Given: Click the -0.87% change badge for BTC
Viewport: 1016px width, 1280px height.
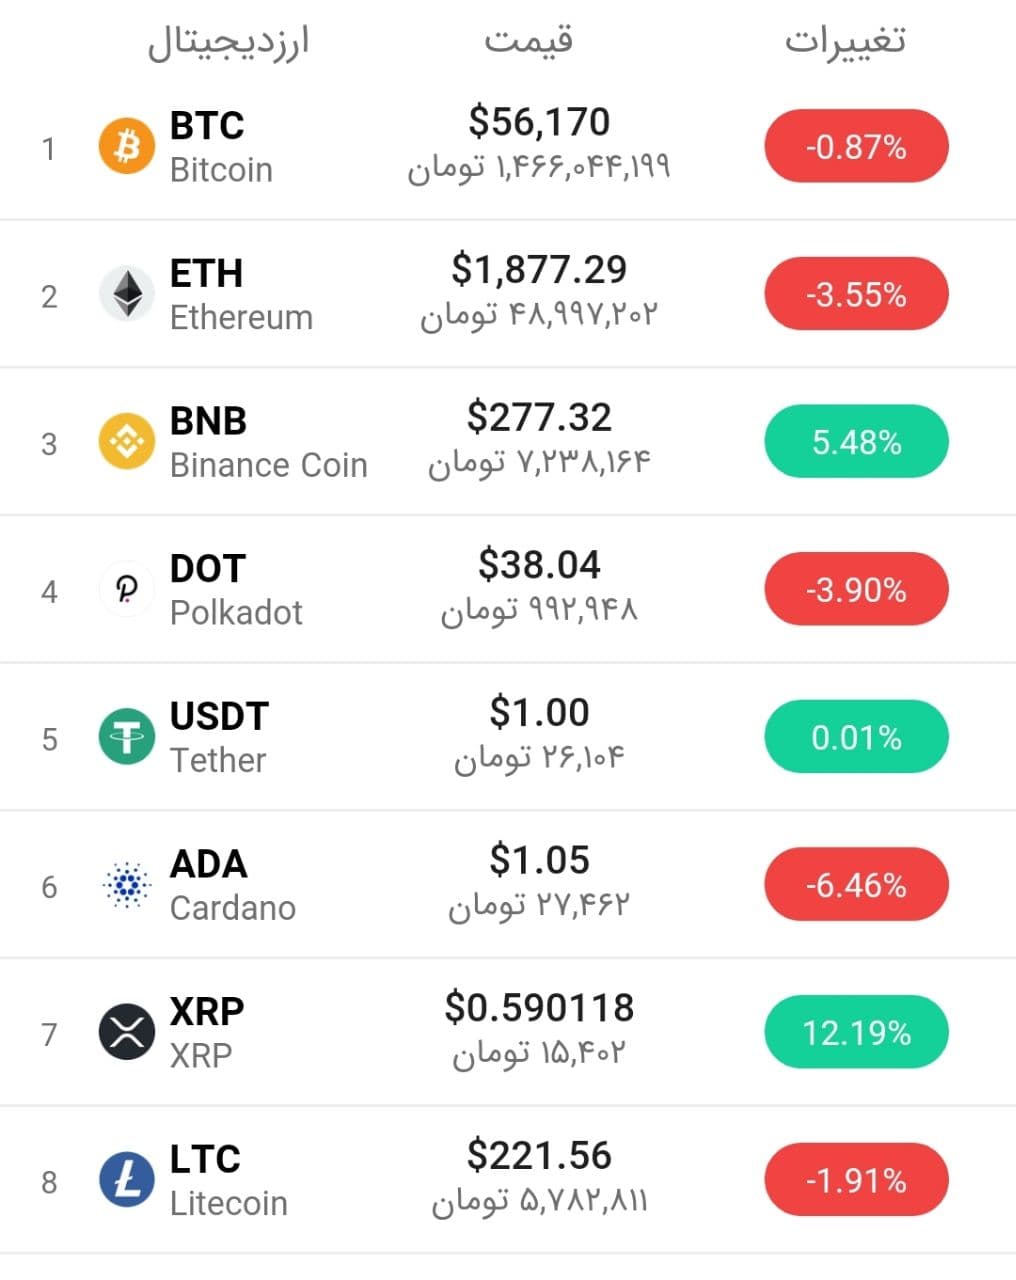Looking at the screenshot, I should pyautogui.click(x=856, y=147).
